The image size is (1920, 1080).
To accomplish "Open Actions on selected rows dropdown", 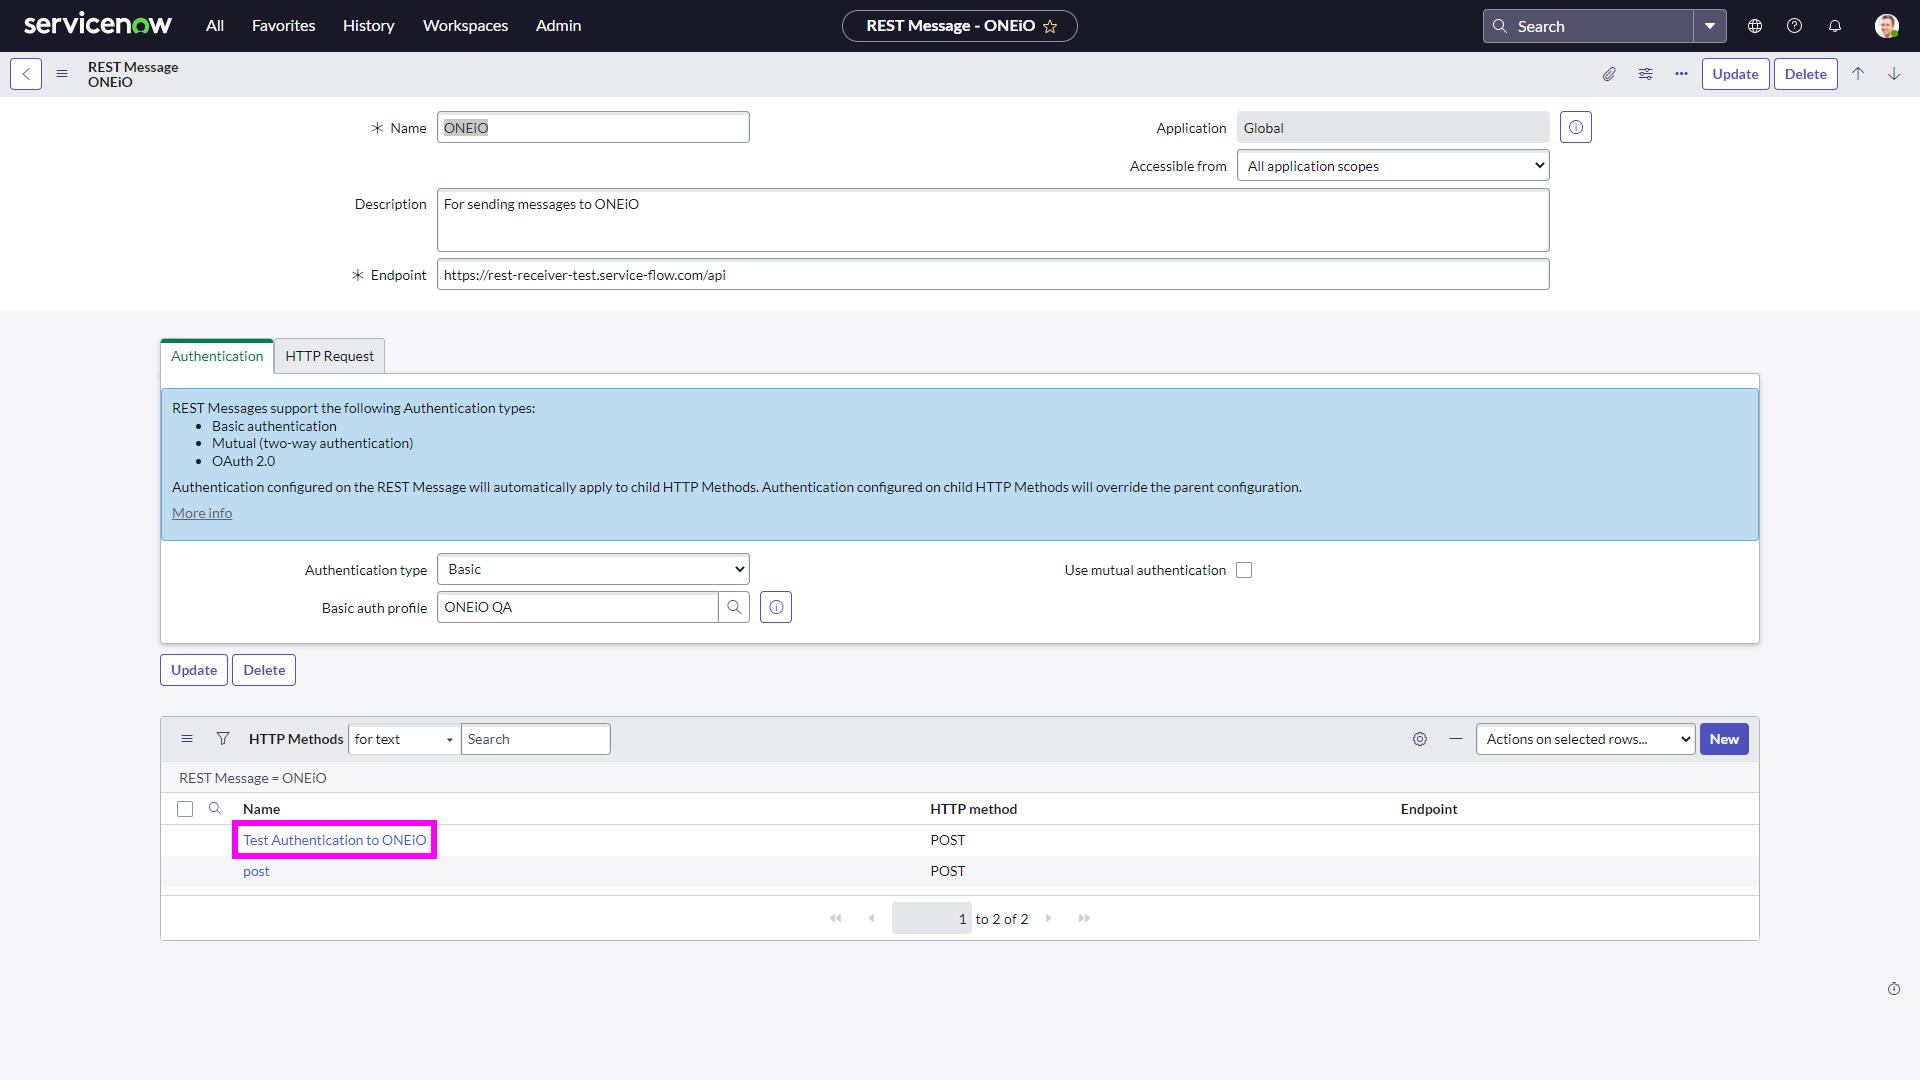I will [1585, 739].
